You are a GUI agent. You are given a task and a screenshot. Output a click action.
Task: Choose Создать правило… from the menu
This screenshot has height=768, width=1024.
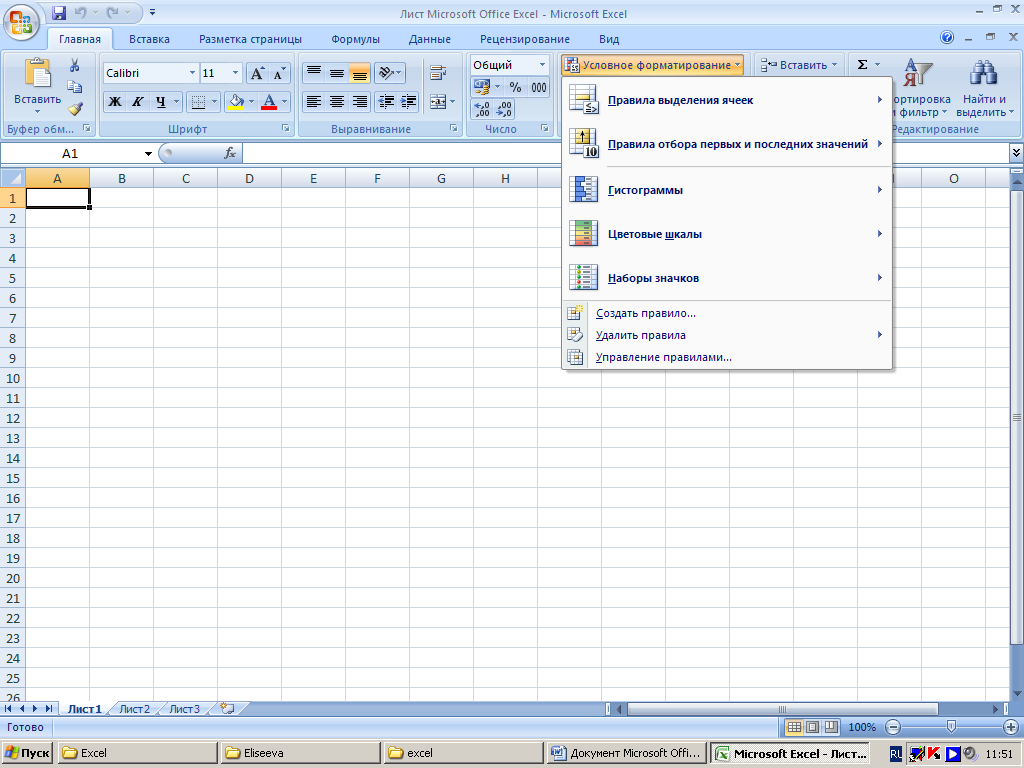click(727, 313)
